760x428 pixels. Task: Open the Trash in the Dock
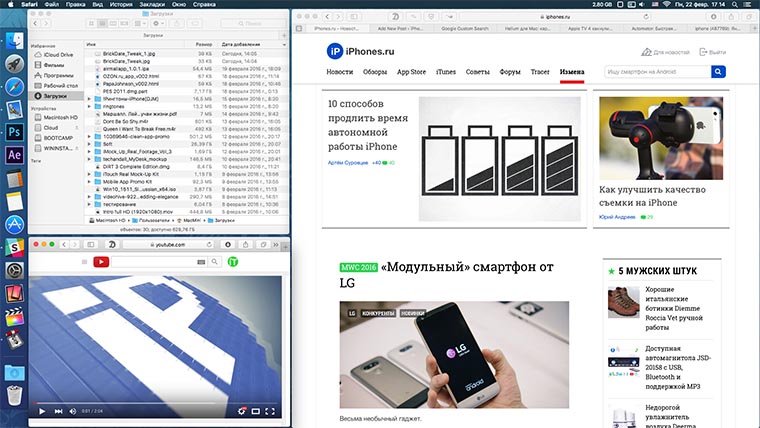coord(14,396)
